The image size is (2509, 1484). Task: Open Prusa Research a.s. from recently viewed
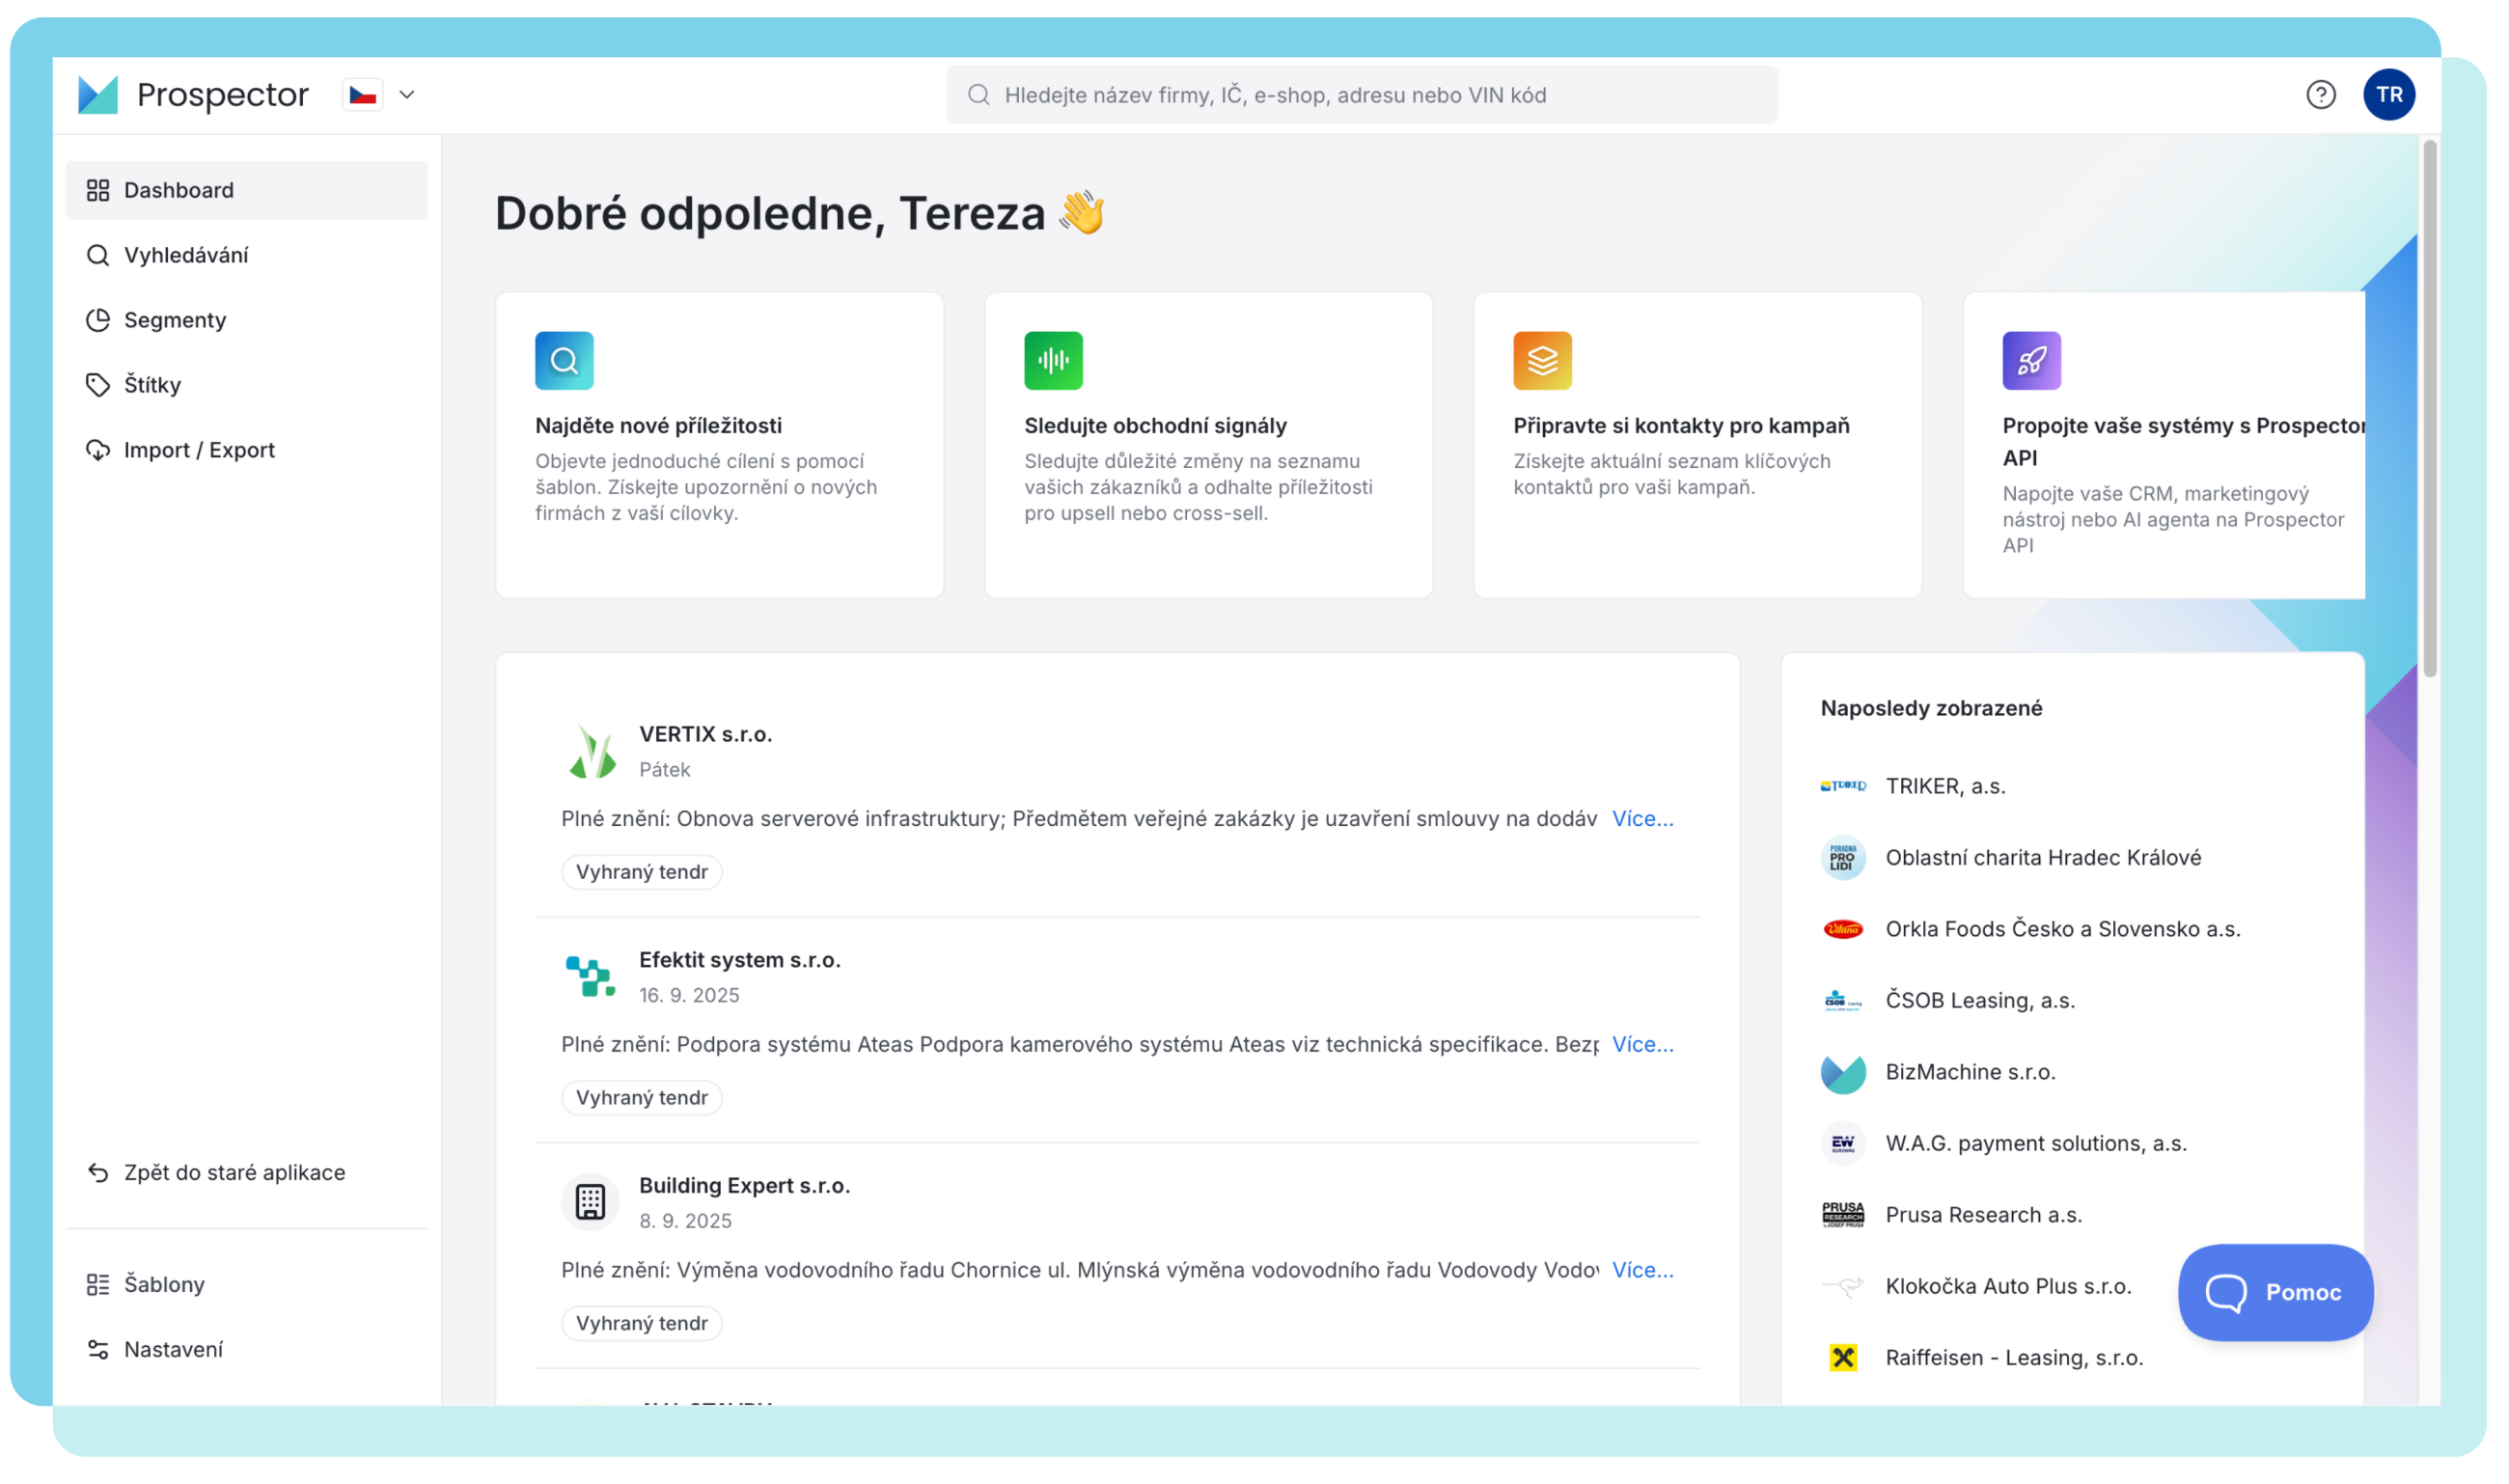click(1983, 1215)
